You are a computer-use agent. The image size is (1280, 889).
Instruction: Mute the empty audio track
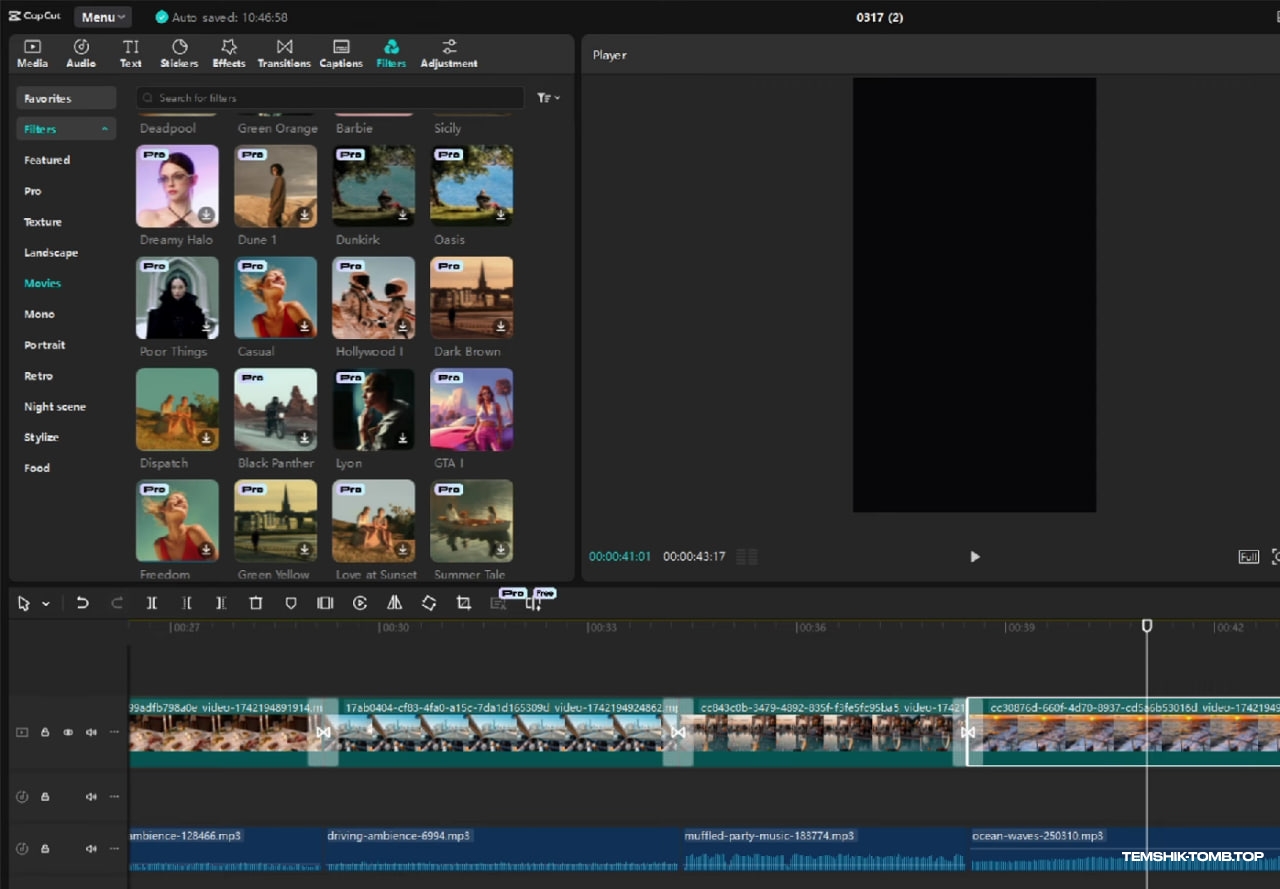(91, 796)
